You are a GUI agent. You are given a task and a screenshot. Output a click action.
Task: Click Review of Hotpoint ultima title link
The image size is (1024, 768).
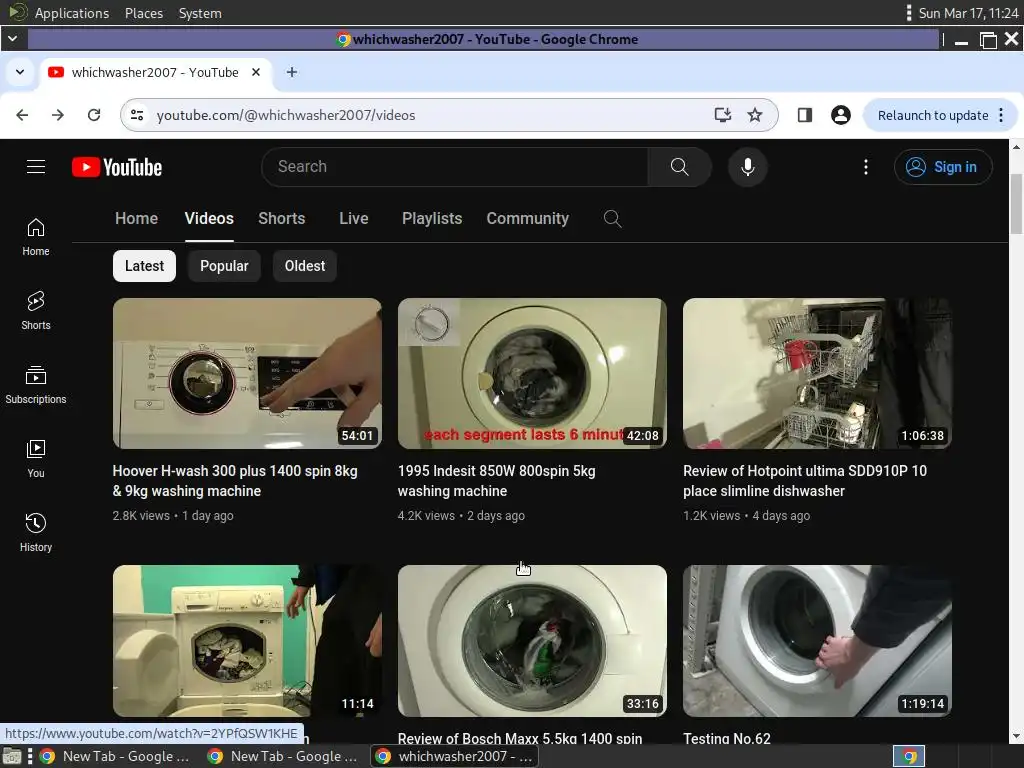coord(805,481)
